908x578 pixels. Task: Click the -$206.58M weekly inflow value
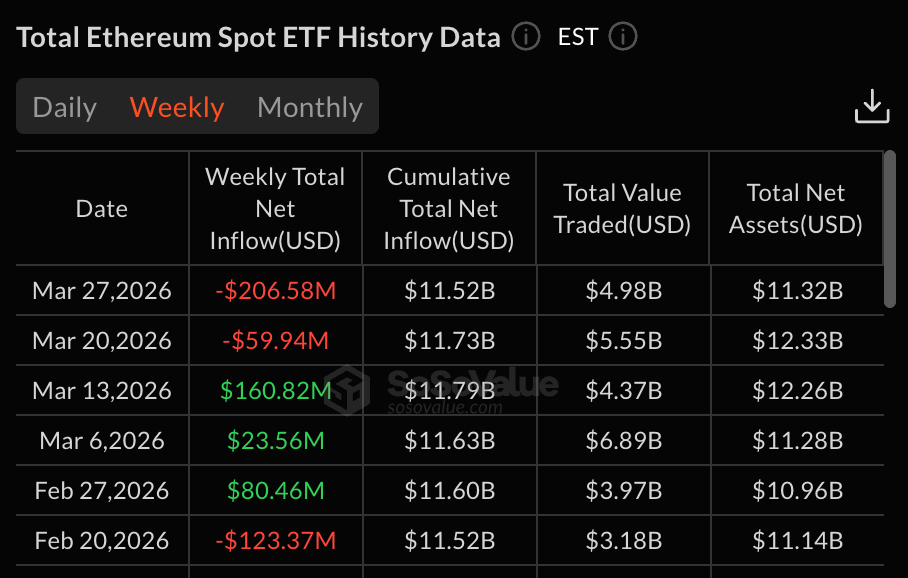275,291
